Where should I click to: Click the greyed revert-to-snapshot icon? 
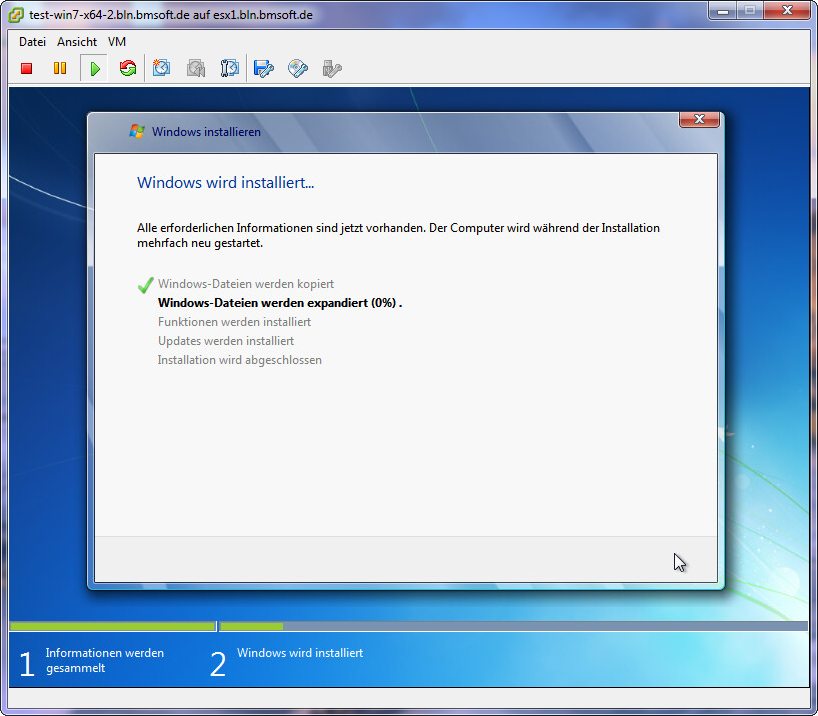coord(196,68)
